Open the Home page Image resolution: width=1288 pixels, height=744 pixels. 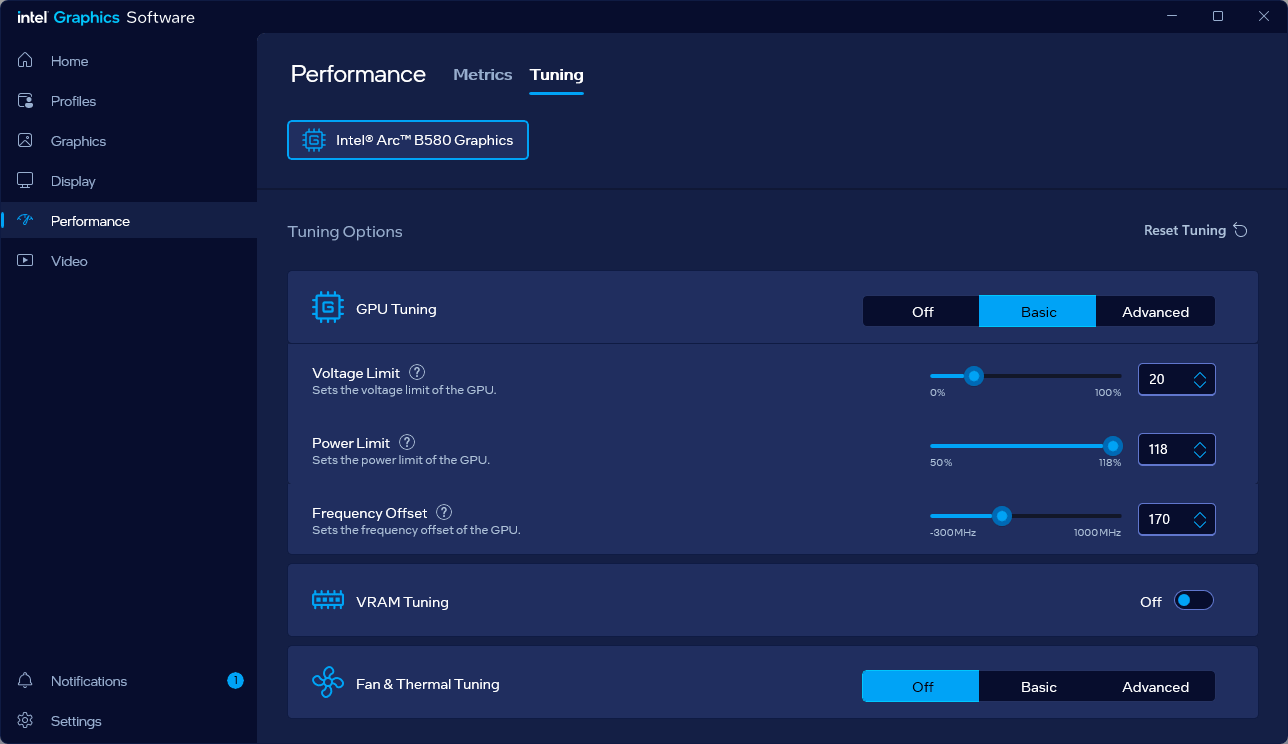[x=128, y=61]
